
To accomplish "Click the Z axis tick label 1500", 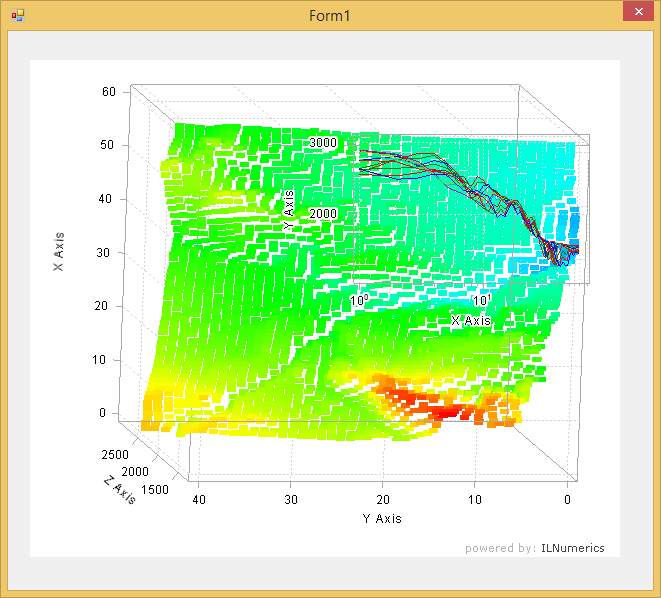I will (155, 490).
